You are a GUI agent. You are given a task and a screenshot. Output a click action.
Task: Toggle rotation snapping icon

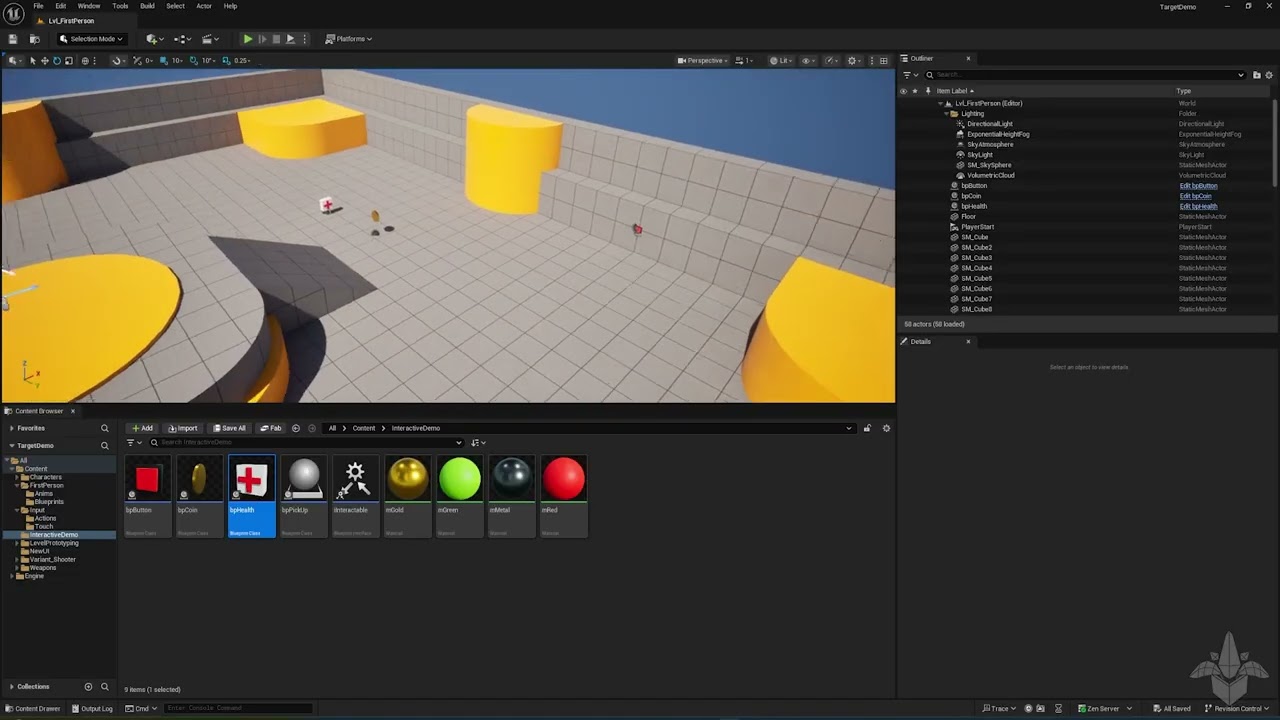[x=196, y=60]
